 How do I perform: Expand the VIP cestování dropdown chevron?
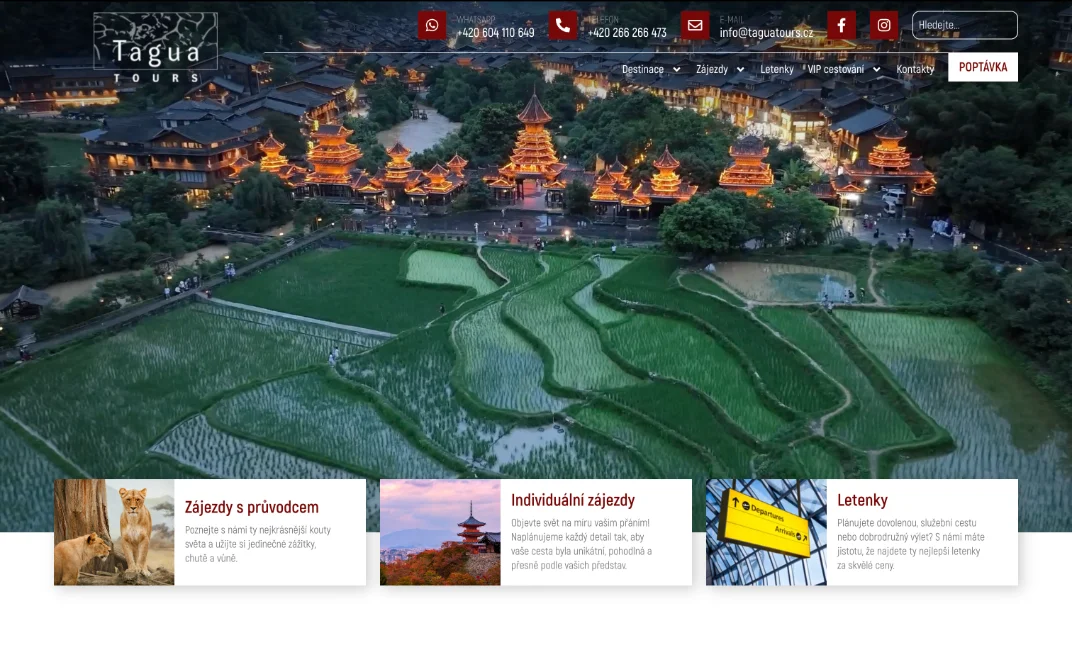(876, 70)
